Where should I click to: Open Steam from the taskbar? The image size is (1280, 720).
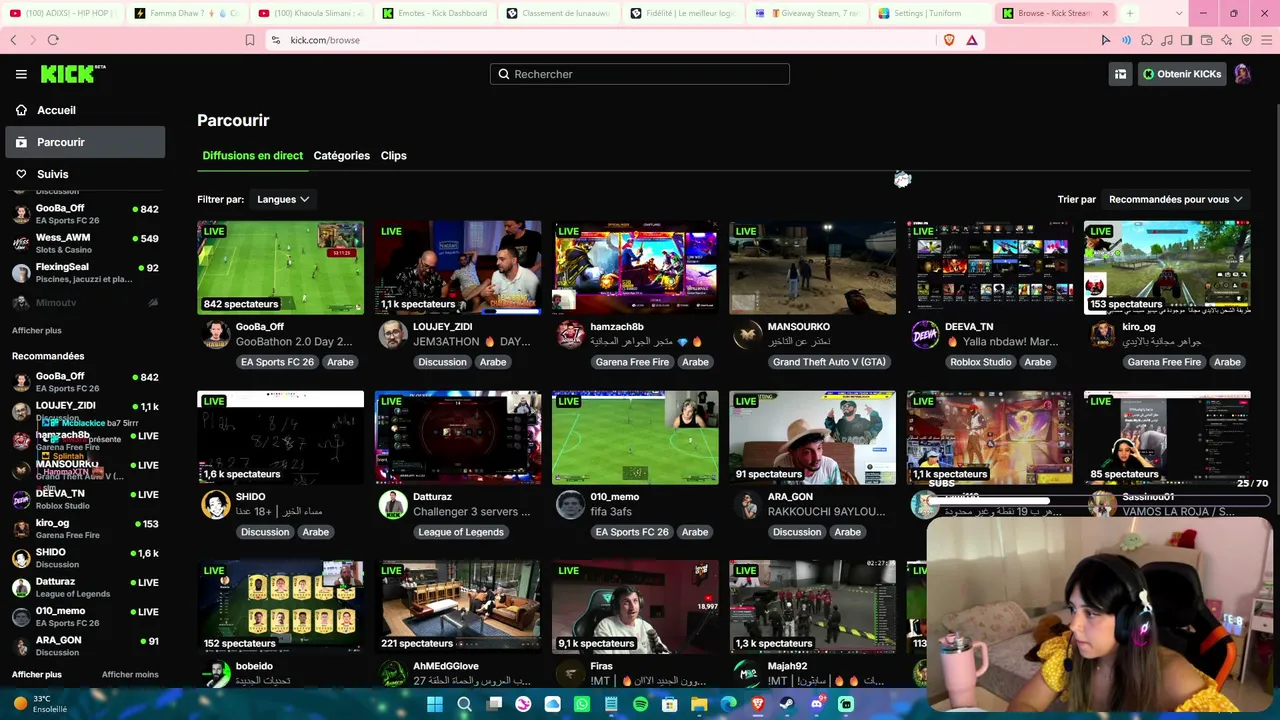pos(787,704)
